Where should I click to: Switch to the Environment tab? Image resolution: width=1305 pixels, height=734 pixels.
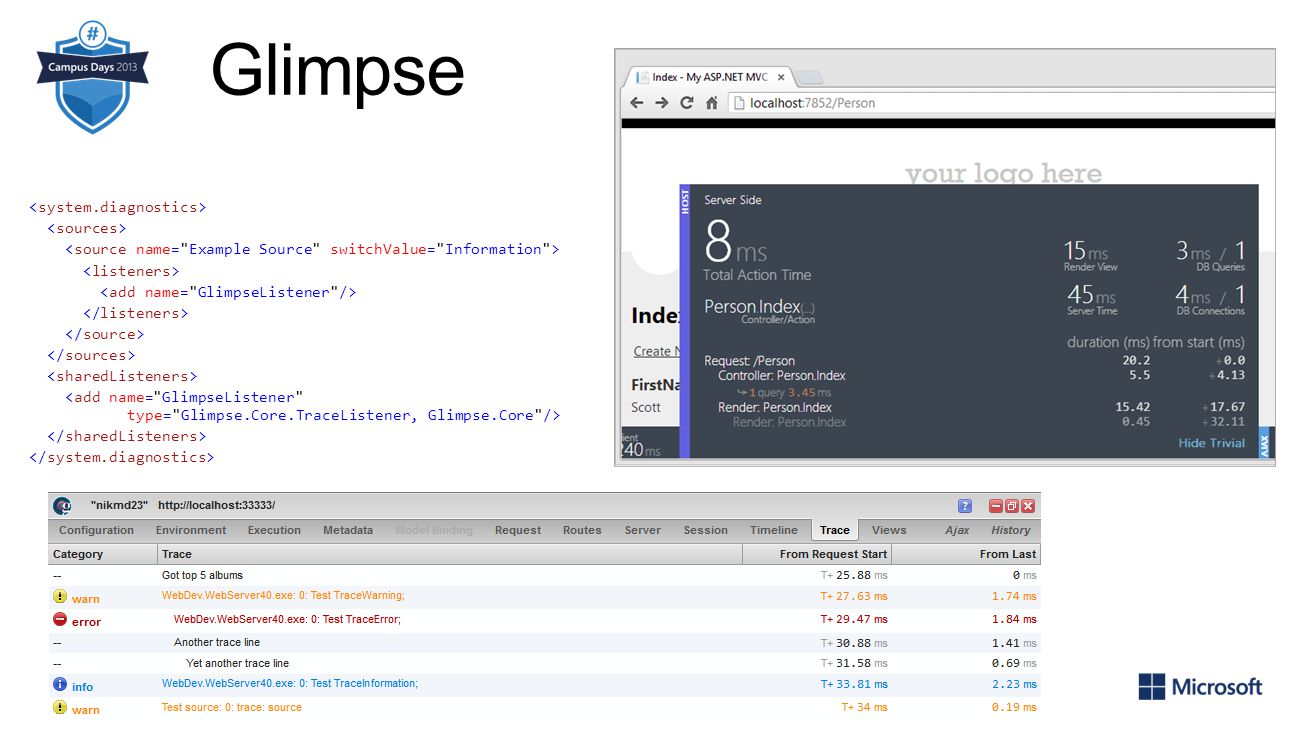pos(191,530)
